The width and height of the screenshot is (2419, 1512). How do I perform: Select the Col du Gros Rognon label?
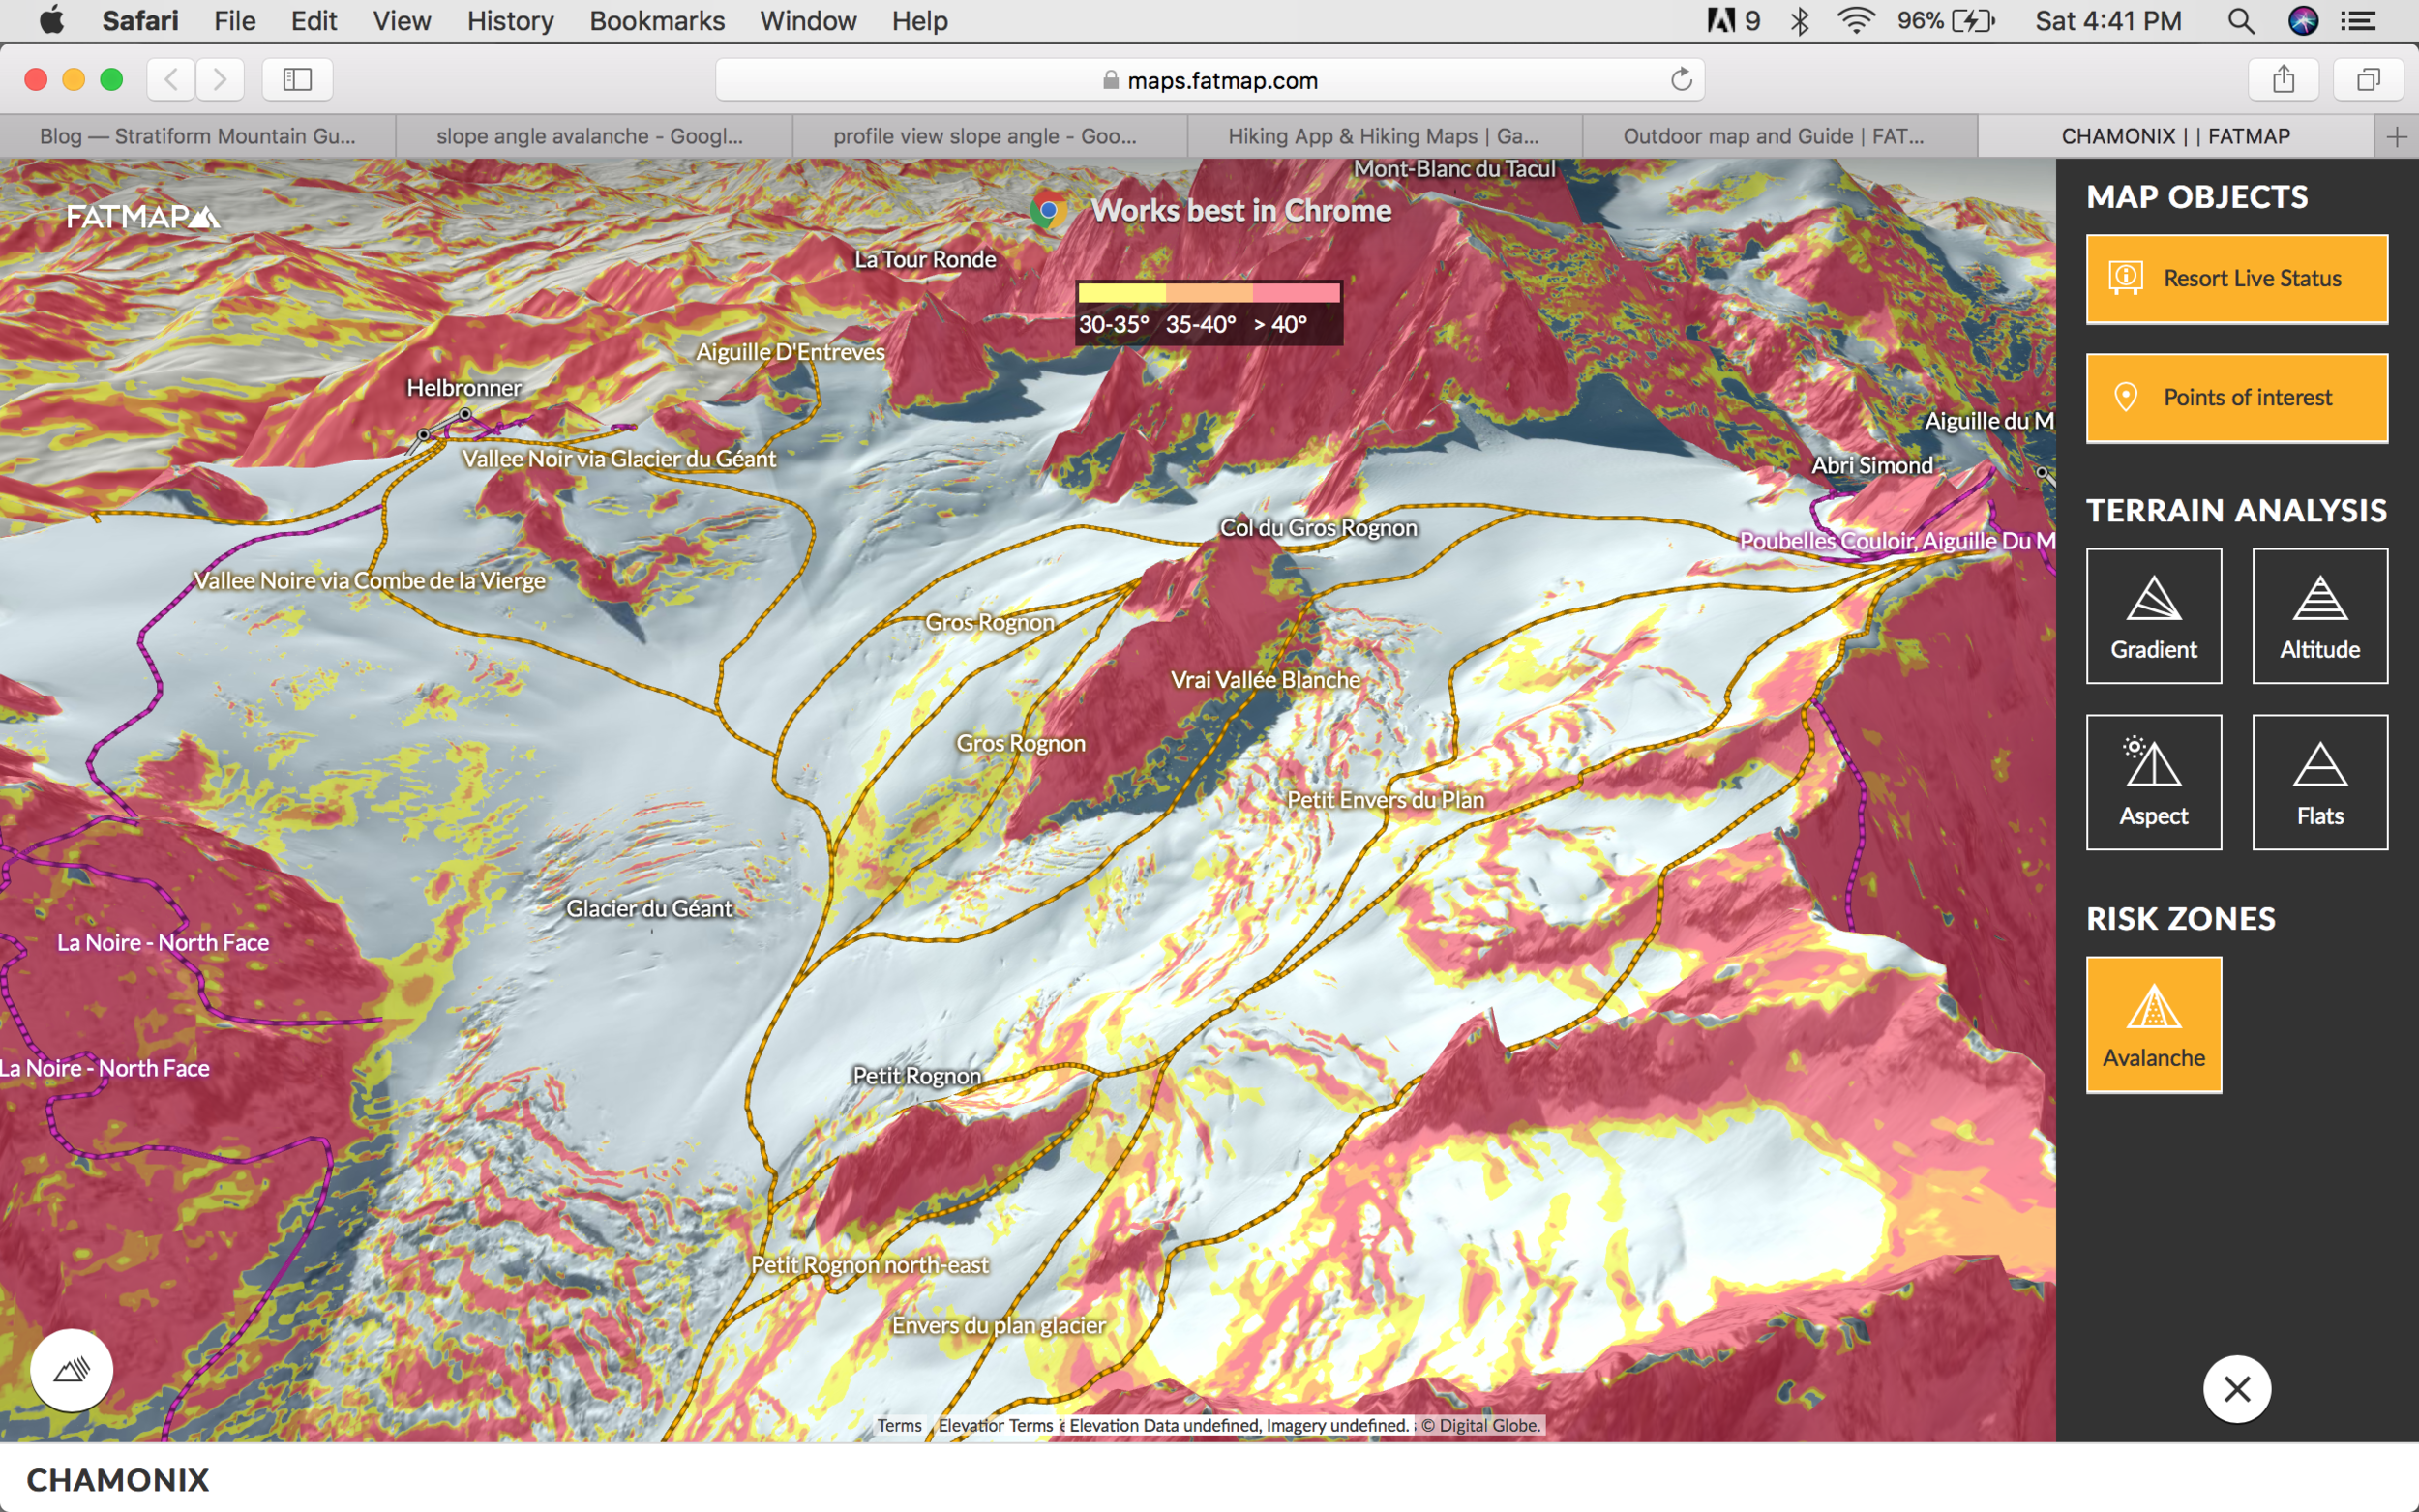1318,527
